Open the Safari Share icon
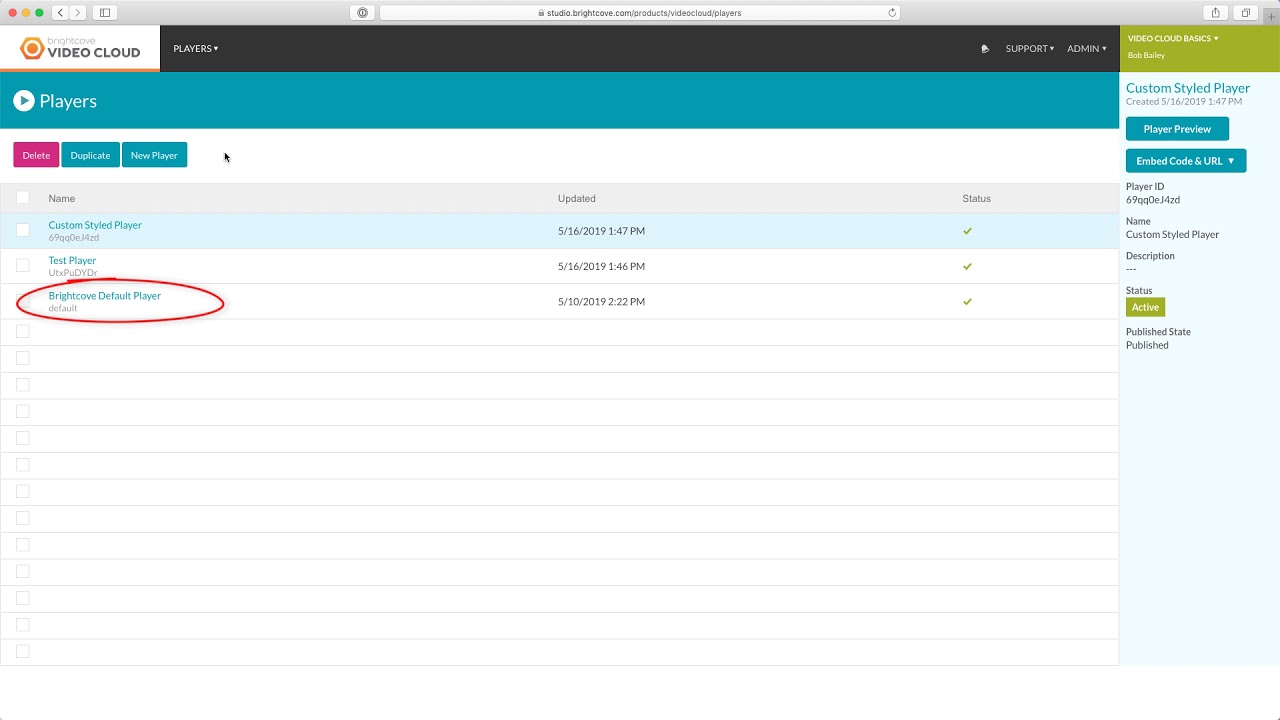This screenshot has height=720, width=1280. [1215, 13]
